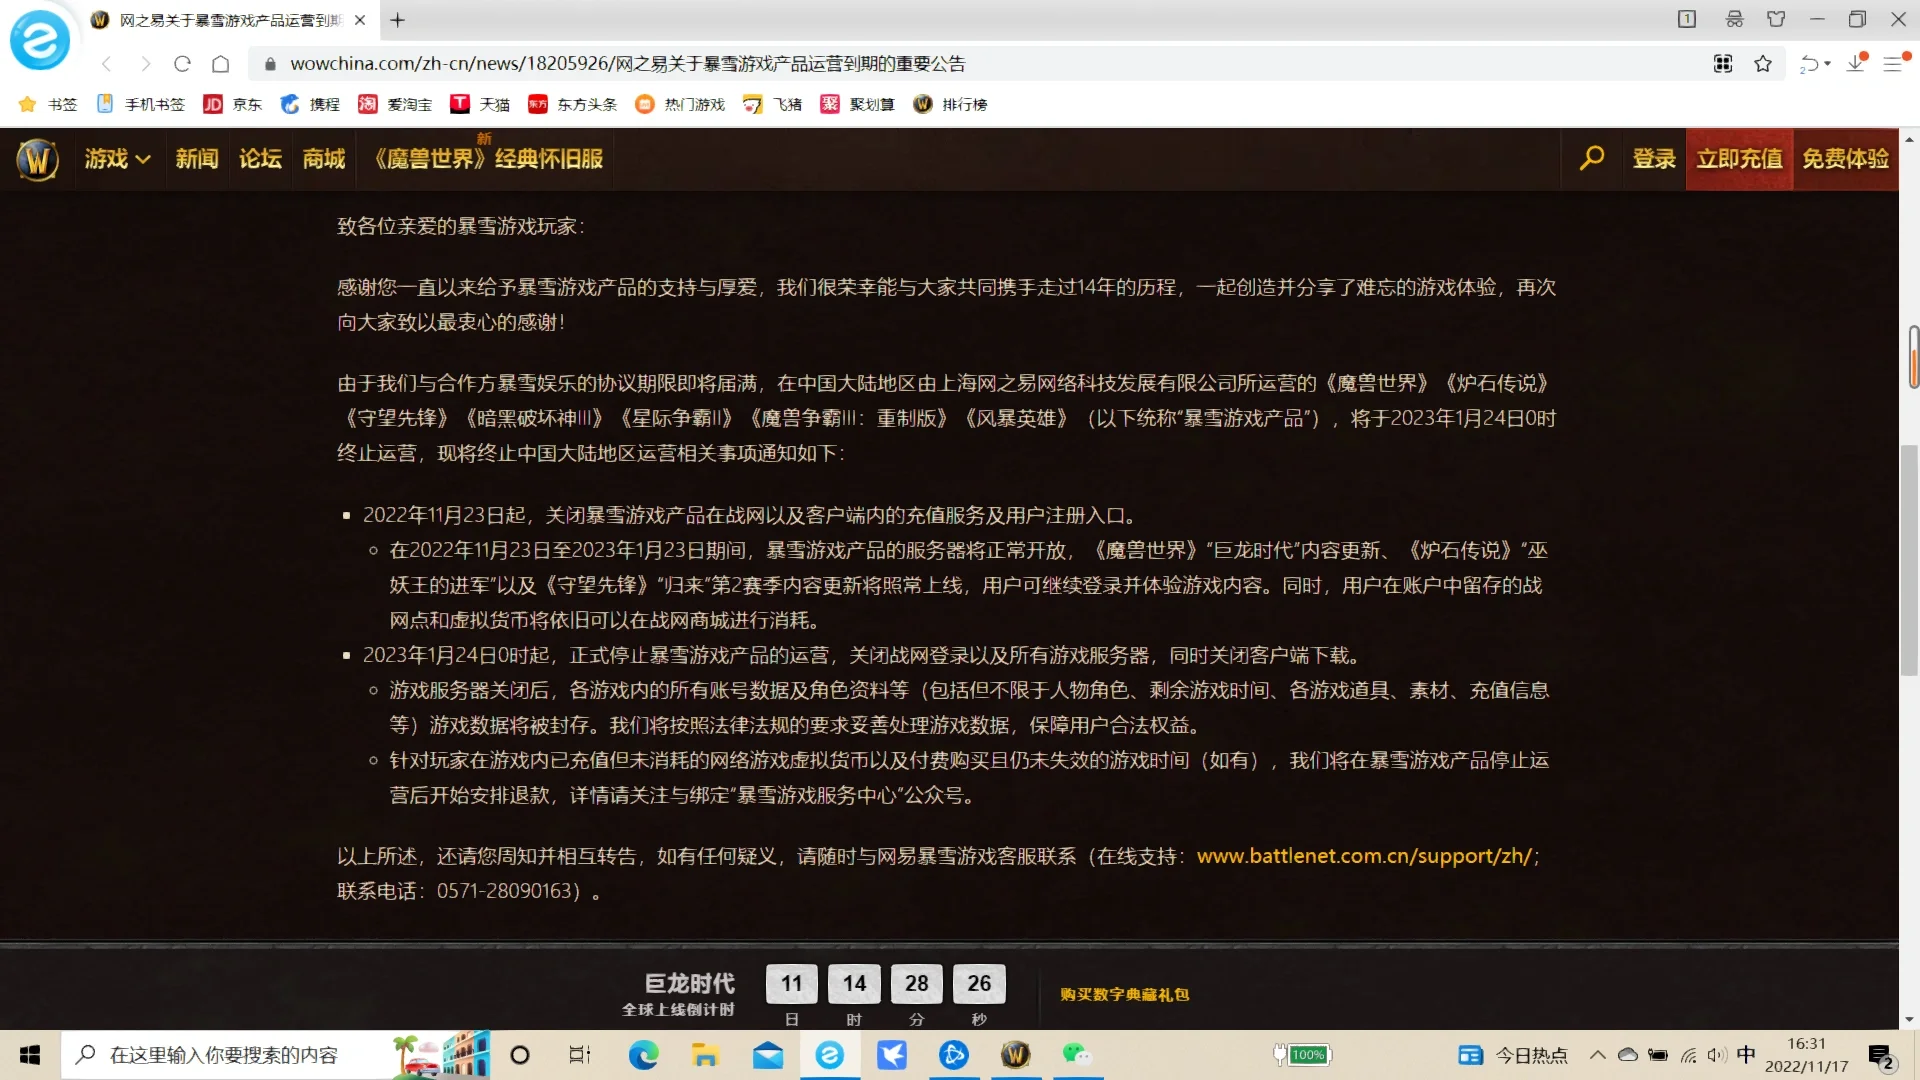The height and width of the screenshot is (1080, 1920).
Task: Close the NetEase announcement tab
Action: (x=360, y=20)
